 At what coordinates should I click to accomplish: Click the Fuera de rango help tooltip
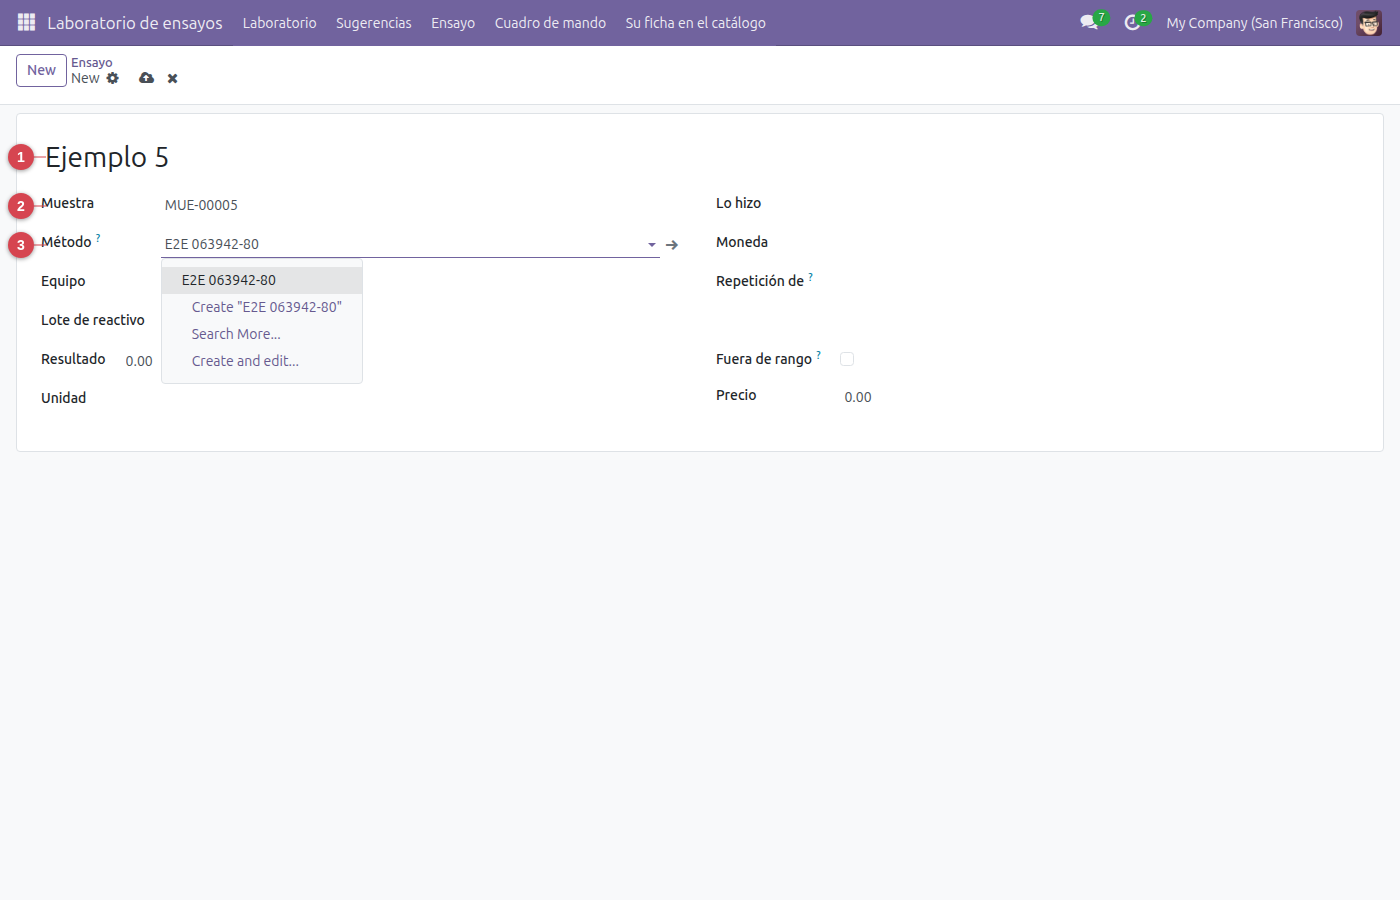819,355
